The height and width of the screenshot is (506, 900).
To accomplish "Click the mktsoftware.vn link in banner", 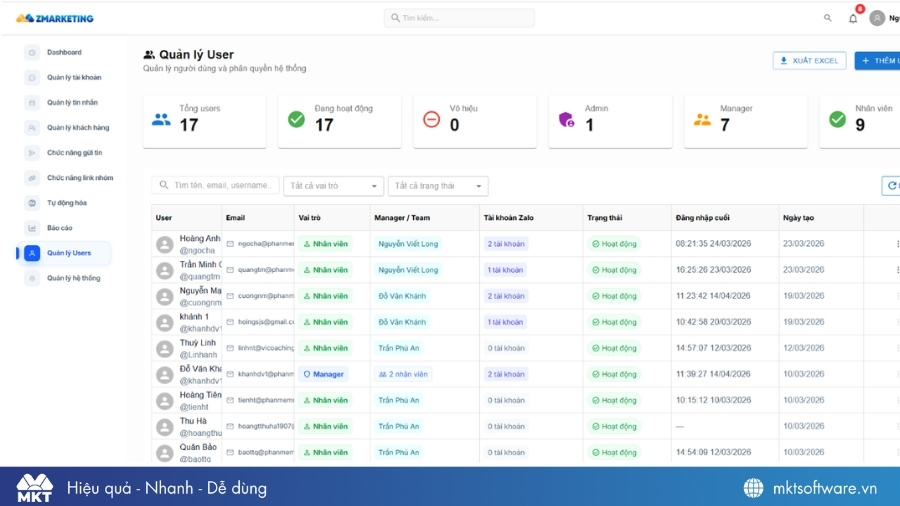I will click(825, 488).
